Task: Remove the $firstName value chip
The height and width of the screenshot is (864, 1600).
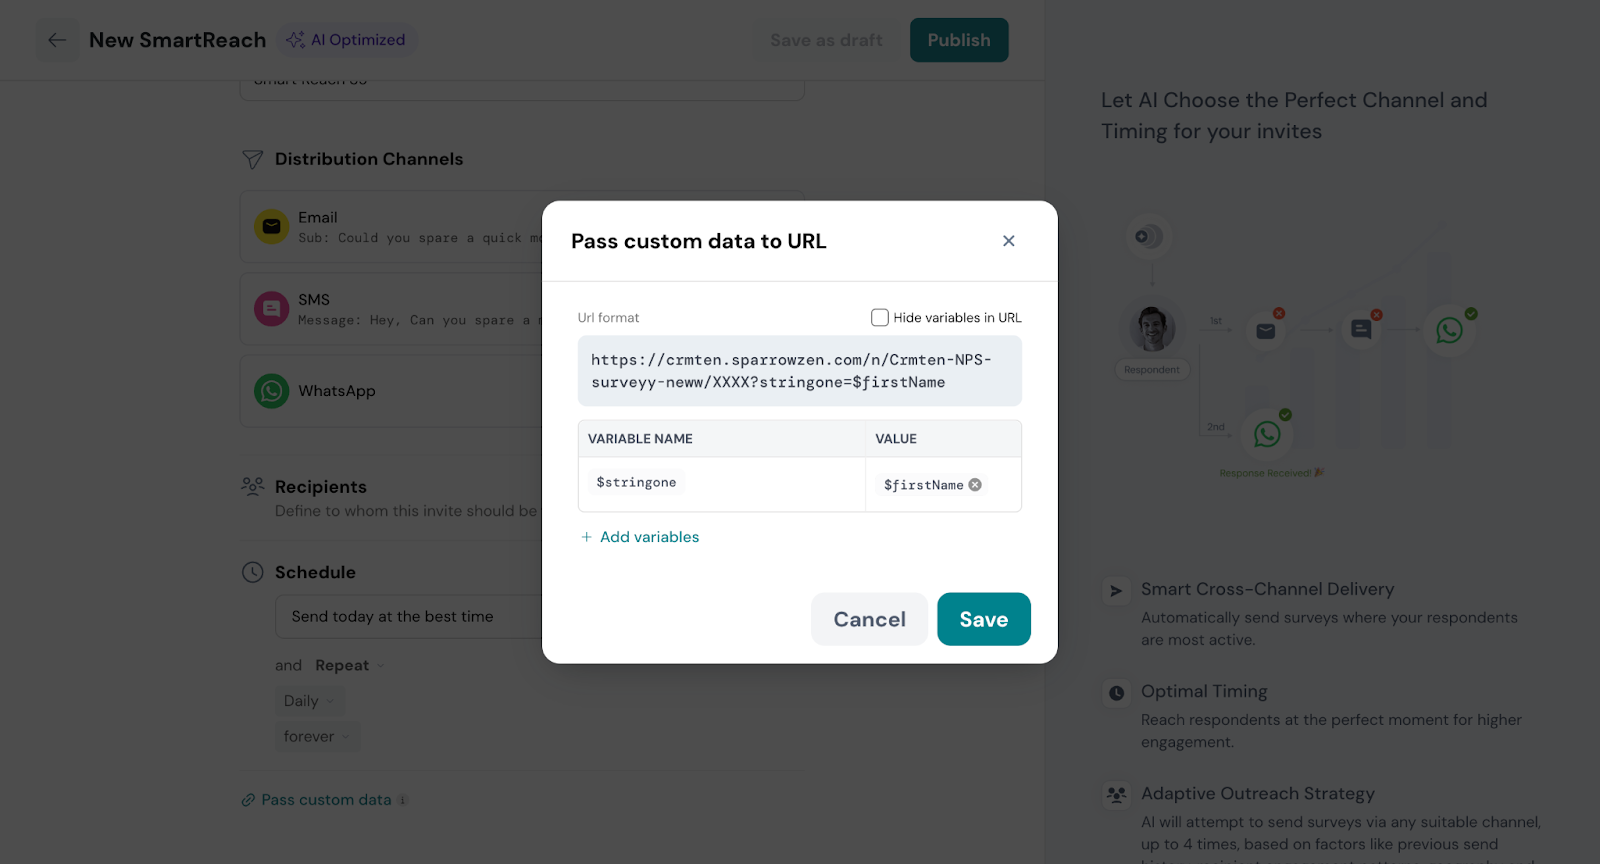Action: tap(975, 485)
